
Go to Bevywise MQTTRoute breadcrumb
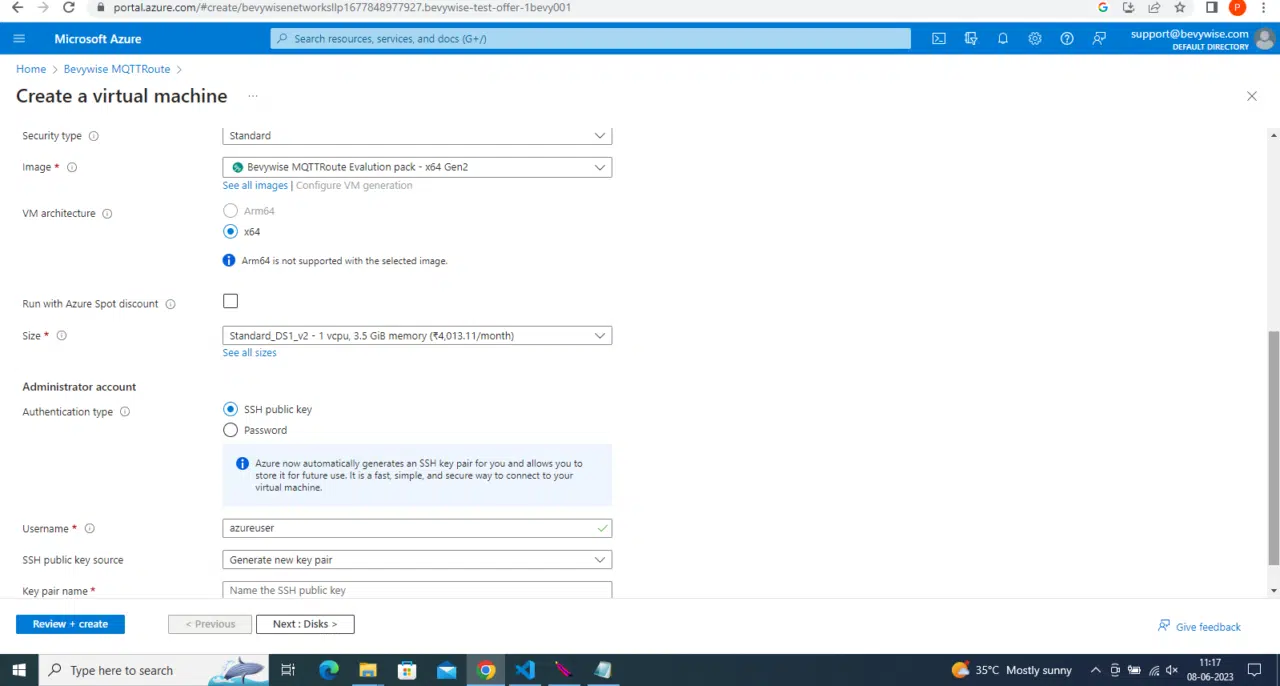point(116,70)
